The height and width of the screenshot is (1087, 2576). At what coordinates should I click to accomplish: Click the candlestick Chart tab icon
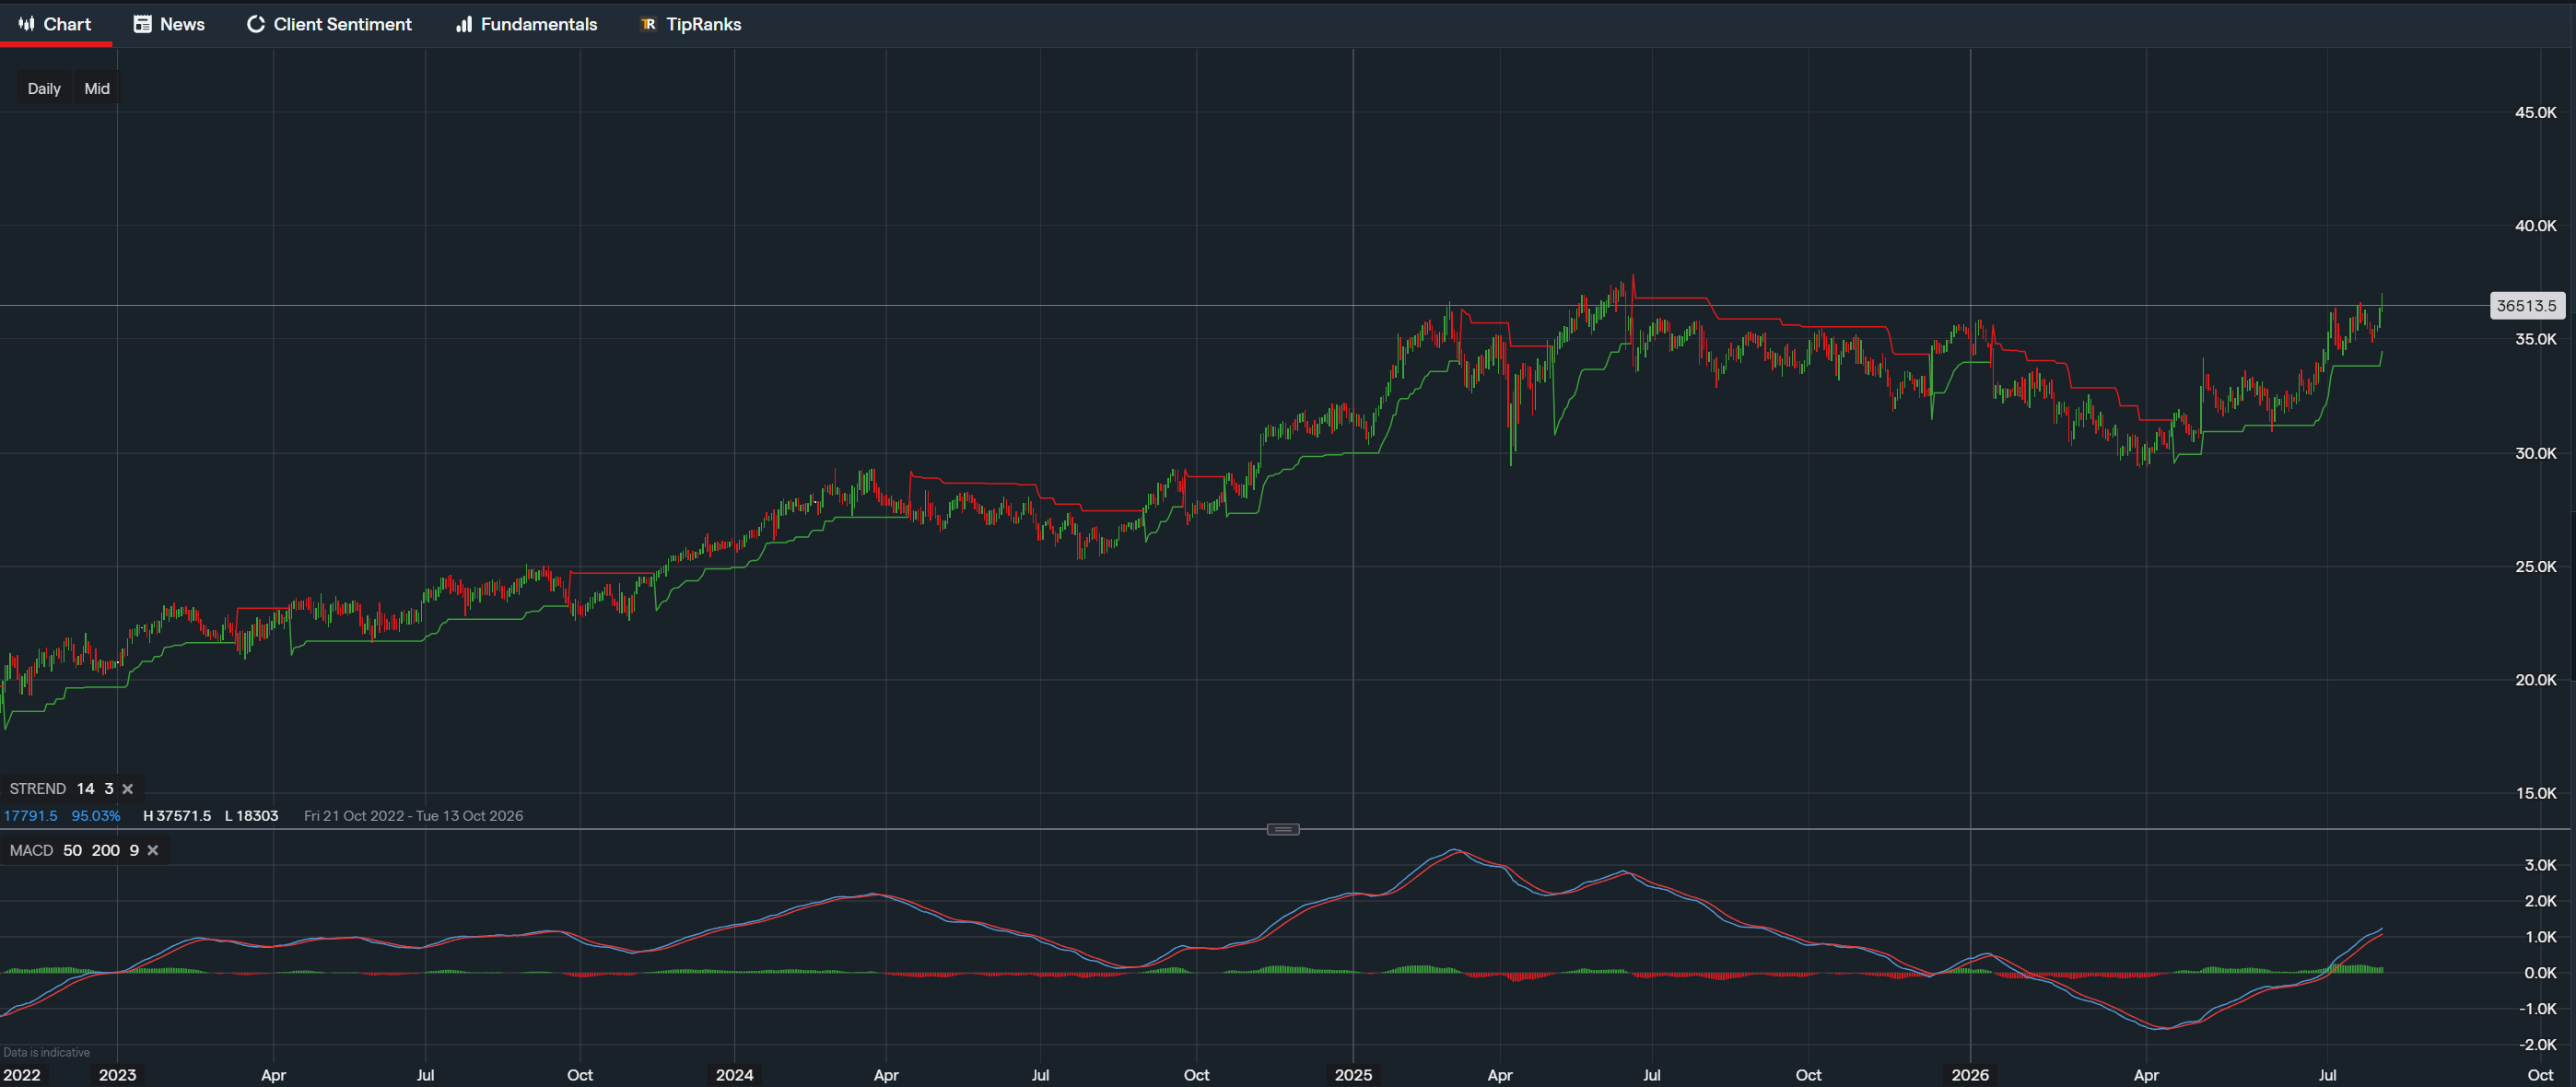point(26,24)
